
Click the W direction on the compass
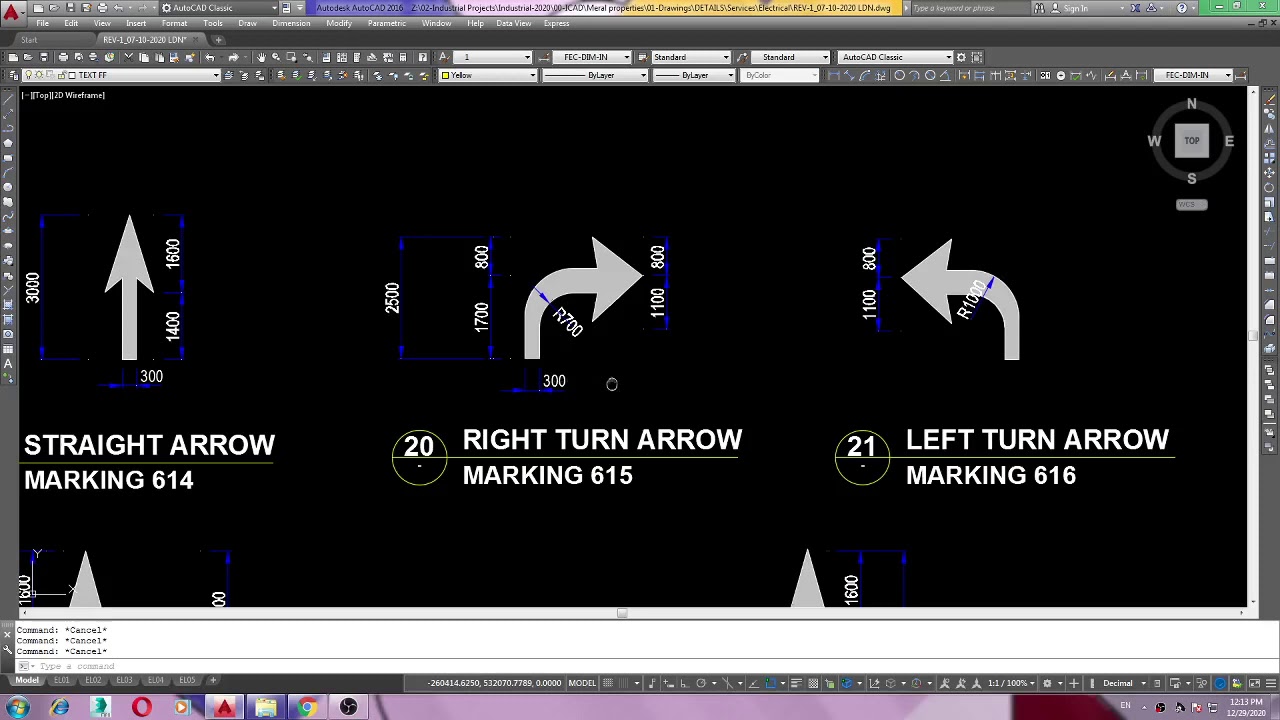pos(1154,141)
